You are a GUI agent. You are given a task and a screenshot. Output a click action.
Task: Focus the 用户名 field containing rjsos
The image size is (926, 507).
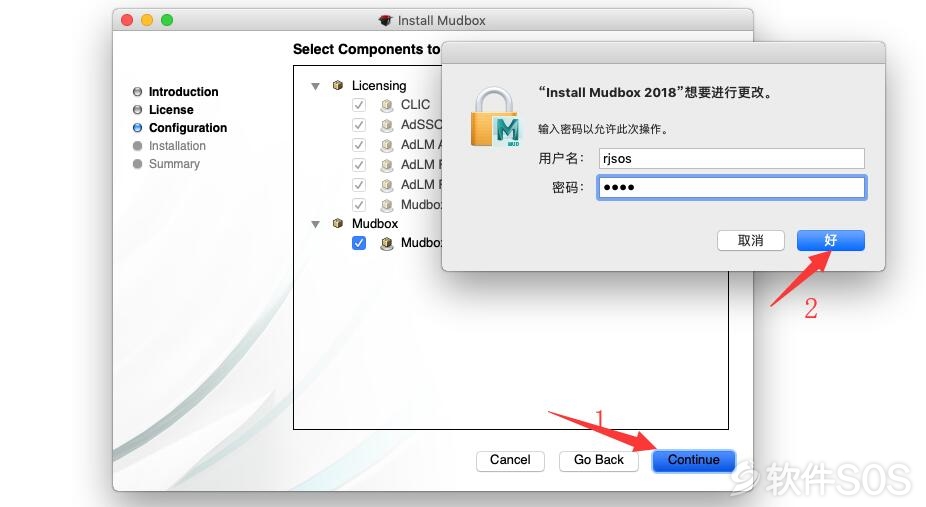pyautogui.click(x=731, y=158)
